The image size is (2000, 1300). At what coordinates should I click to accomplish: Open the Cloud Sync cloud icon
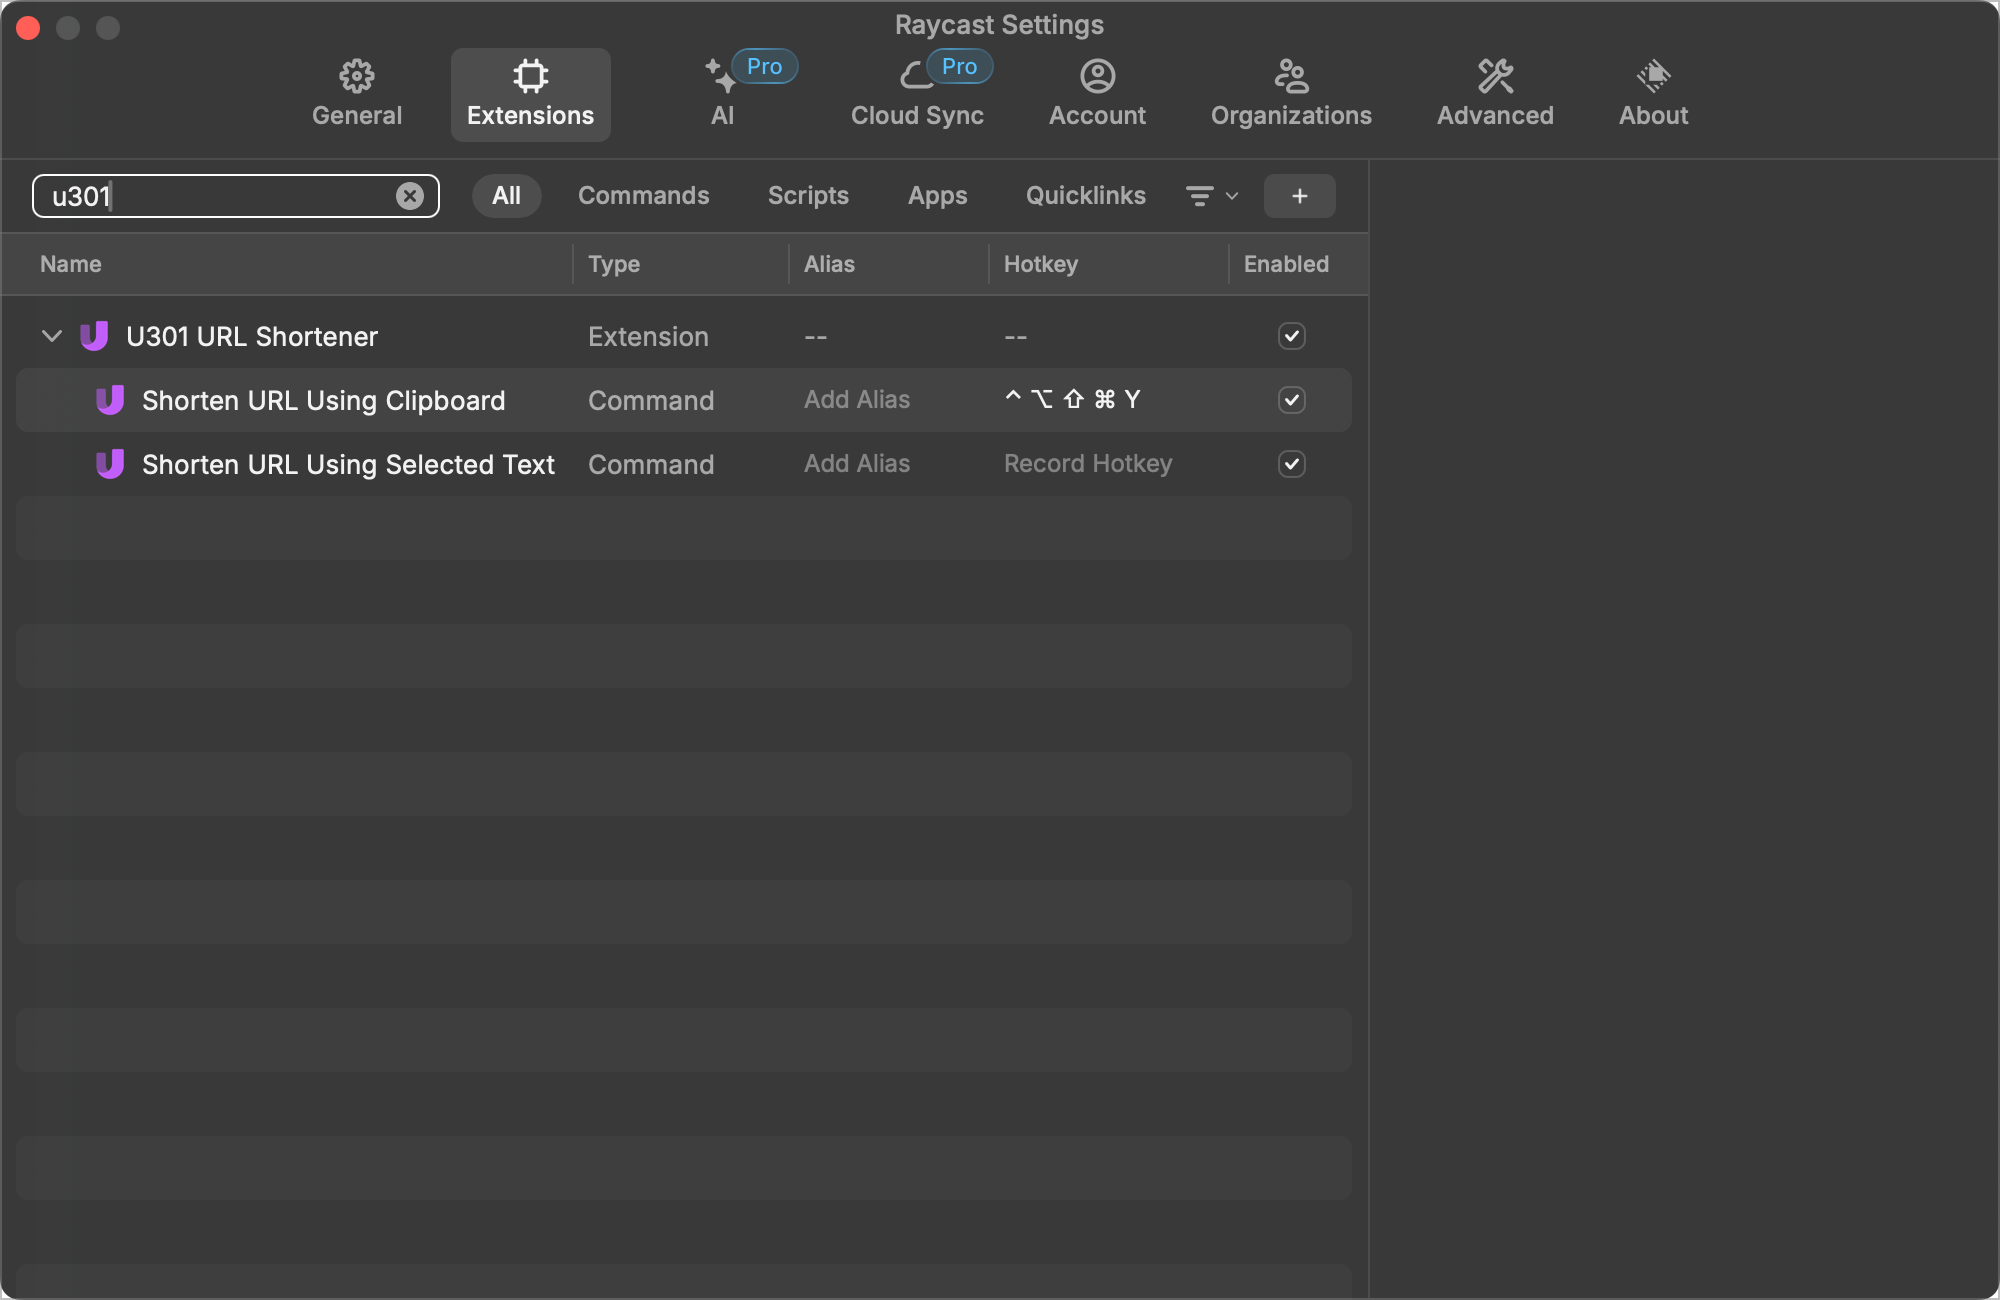(x=915, y=76)
